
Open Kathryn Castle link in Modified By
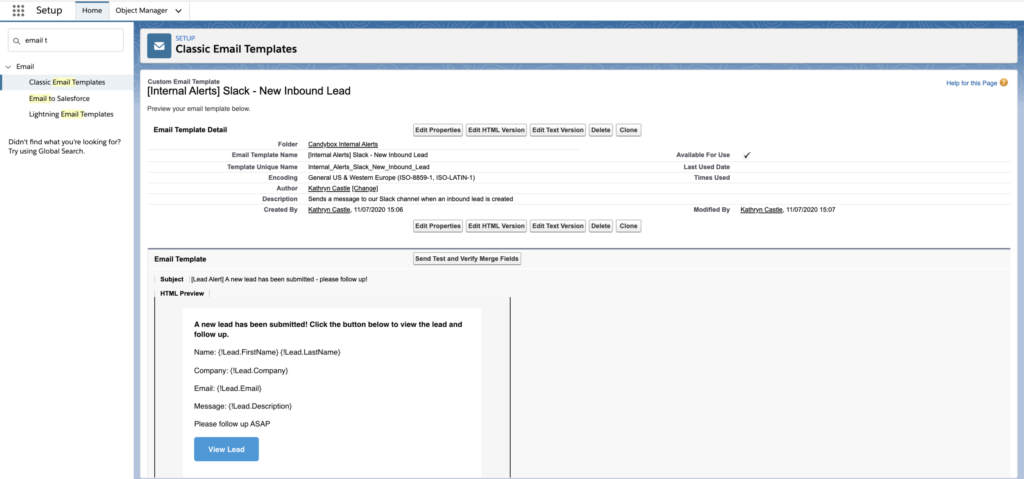761,210
